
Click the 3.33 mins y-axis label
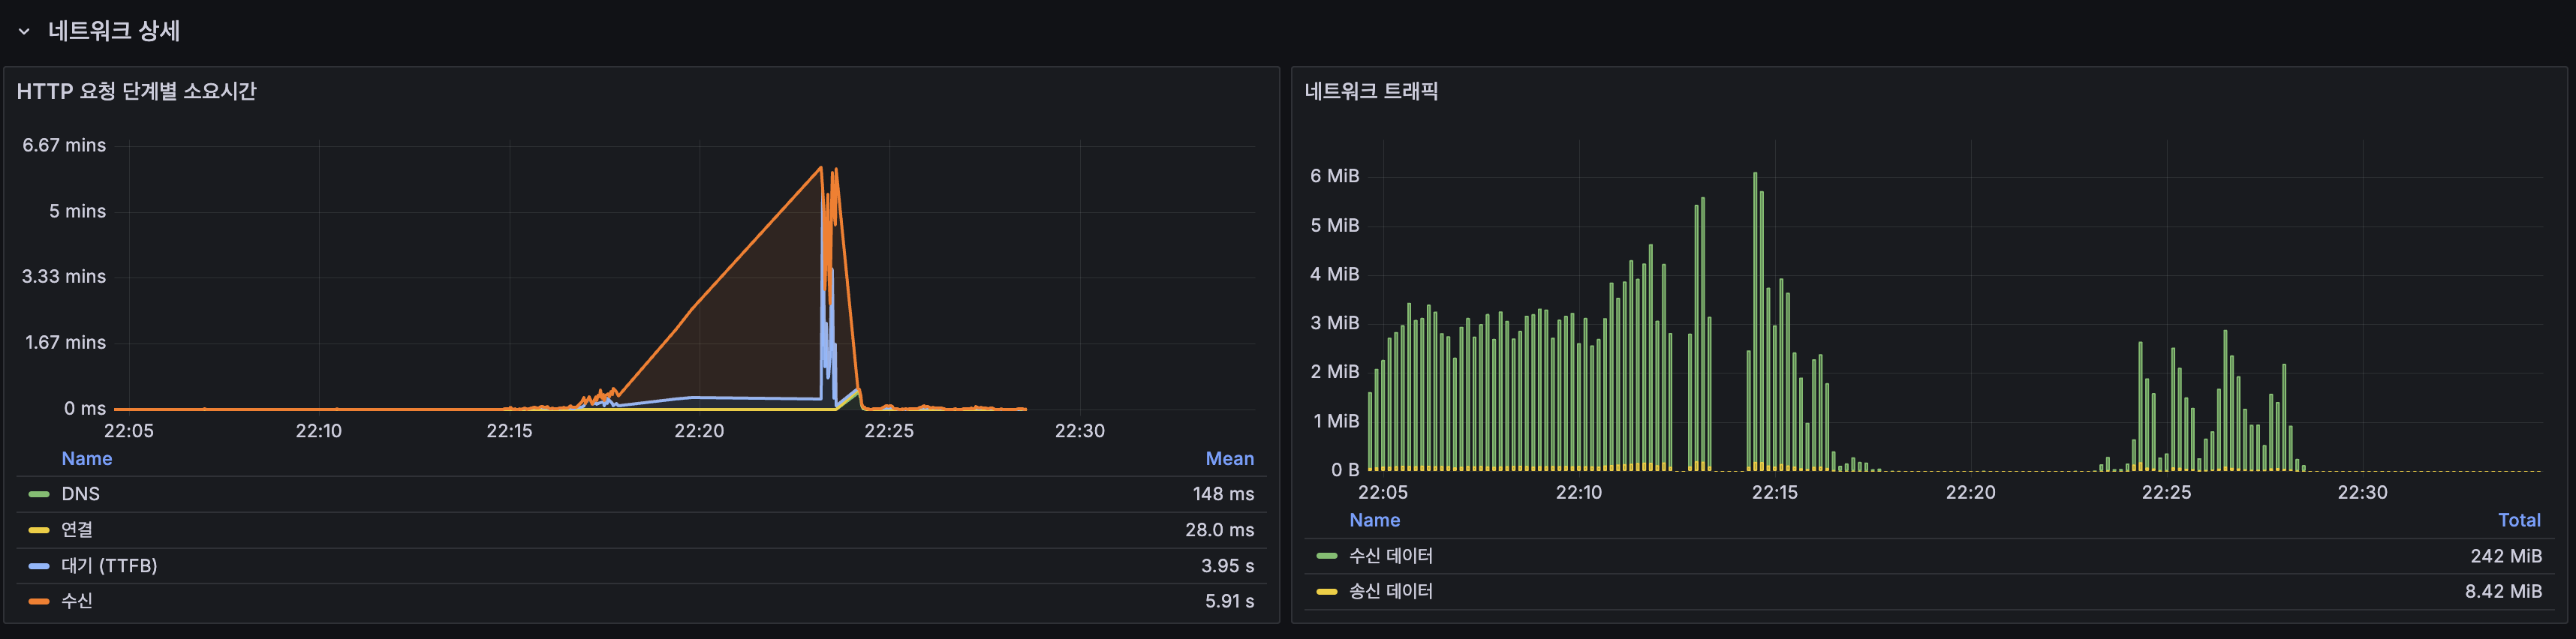pyautogui.click(x=64, y=277)
